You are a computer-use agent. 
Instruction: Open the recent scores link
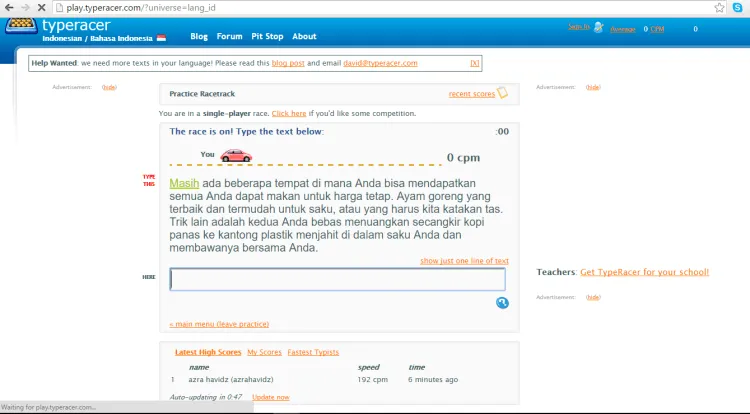click(x=472, y=94)
